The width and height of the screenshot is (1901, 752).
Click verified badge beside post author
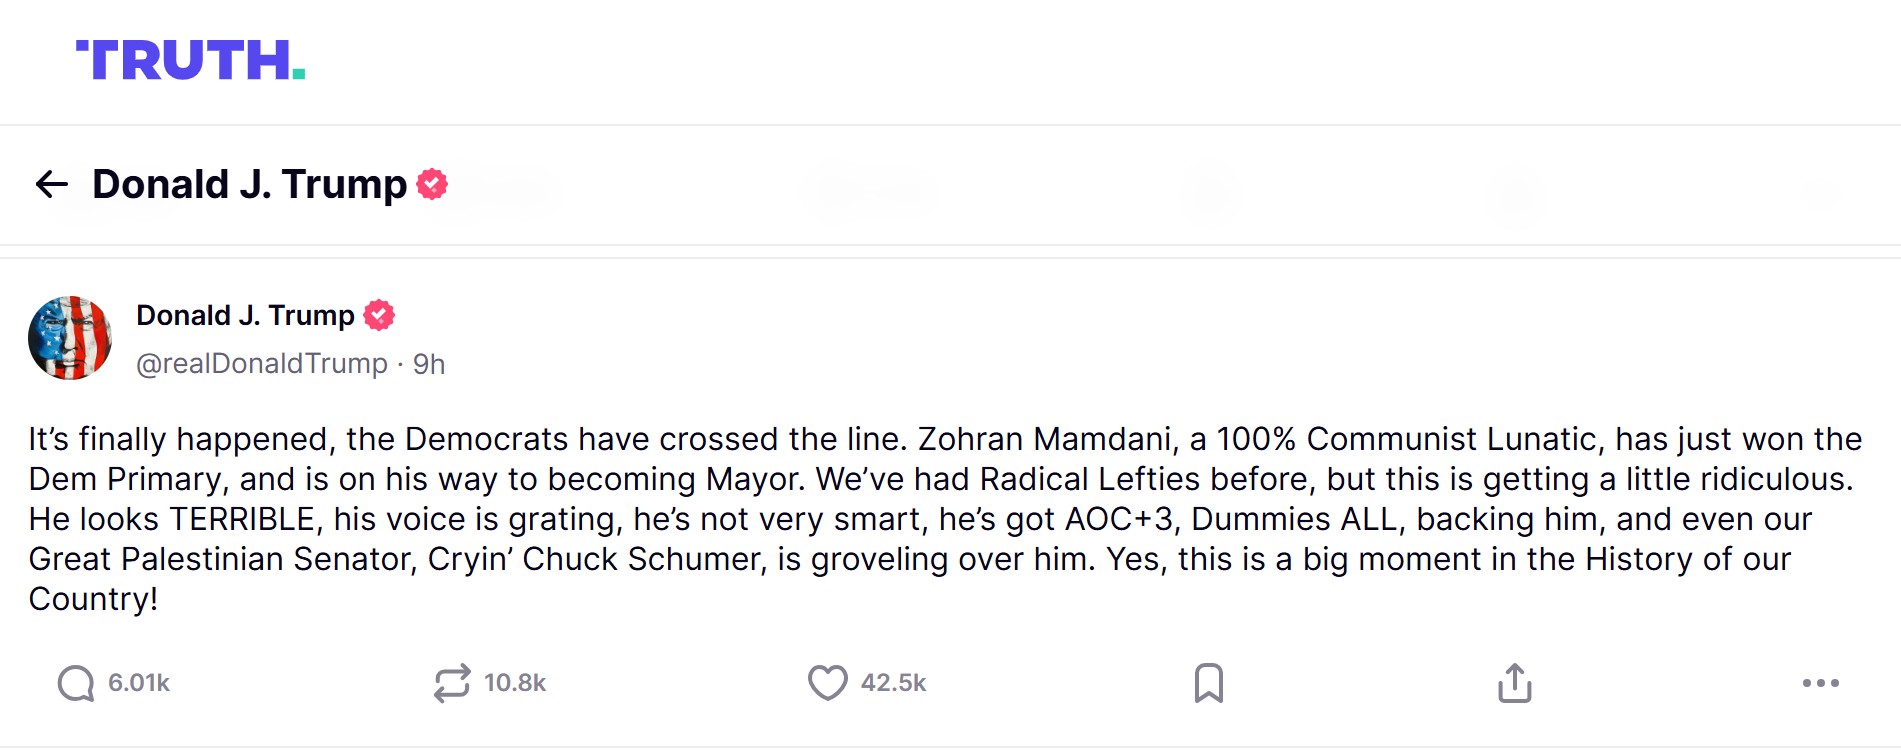(379, 316)
